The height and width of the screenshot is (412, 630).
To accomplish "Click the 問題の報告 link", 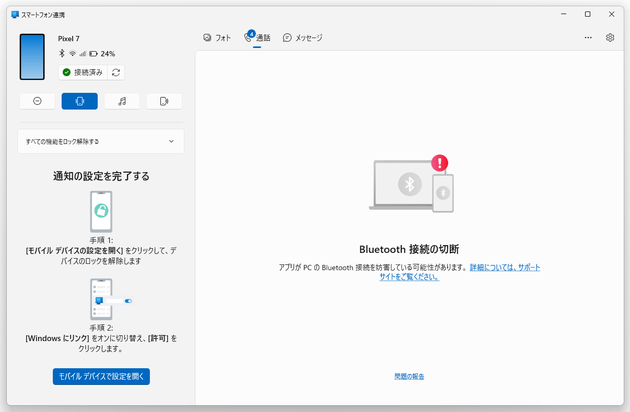I will 409,376.
